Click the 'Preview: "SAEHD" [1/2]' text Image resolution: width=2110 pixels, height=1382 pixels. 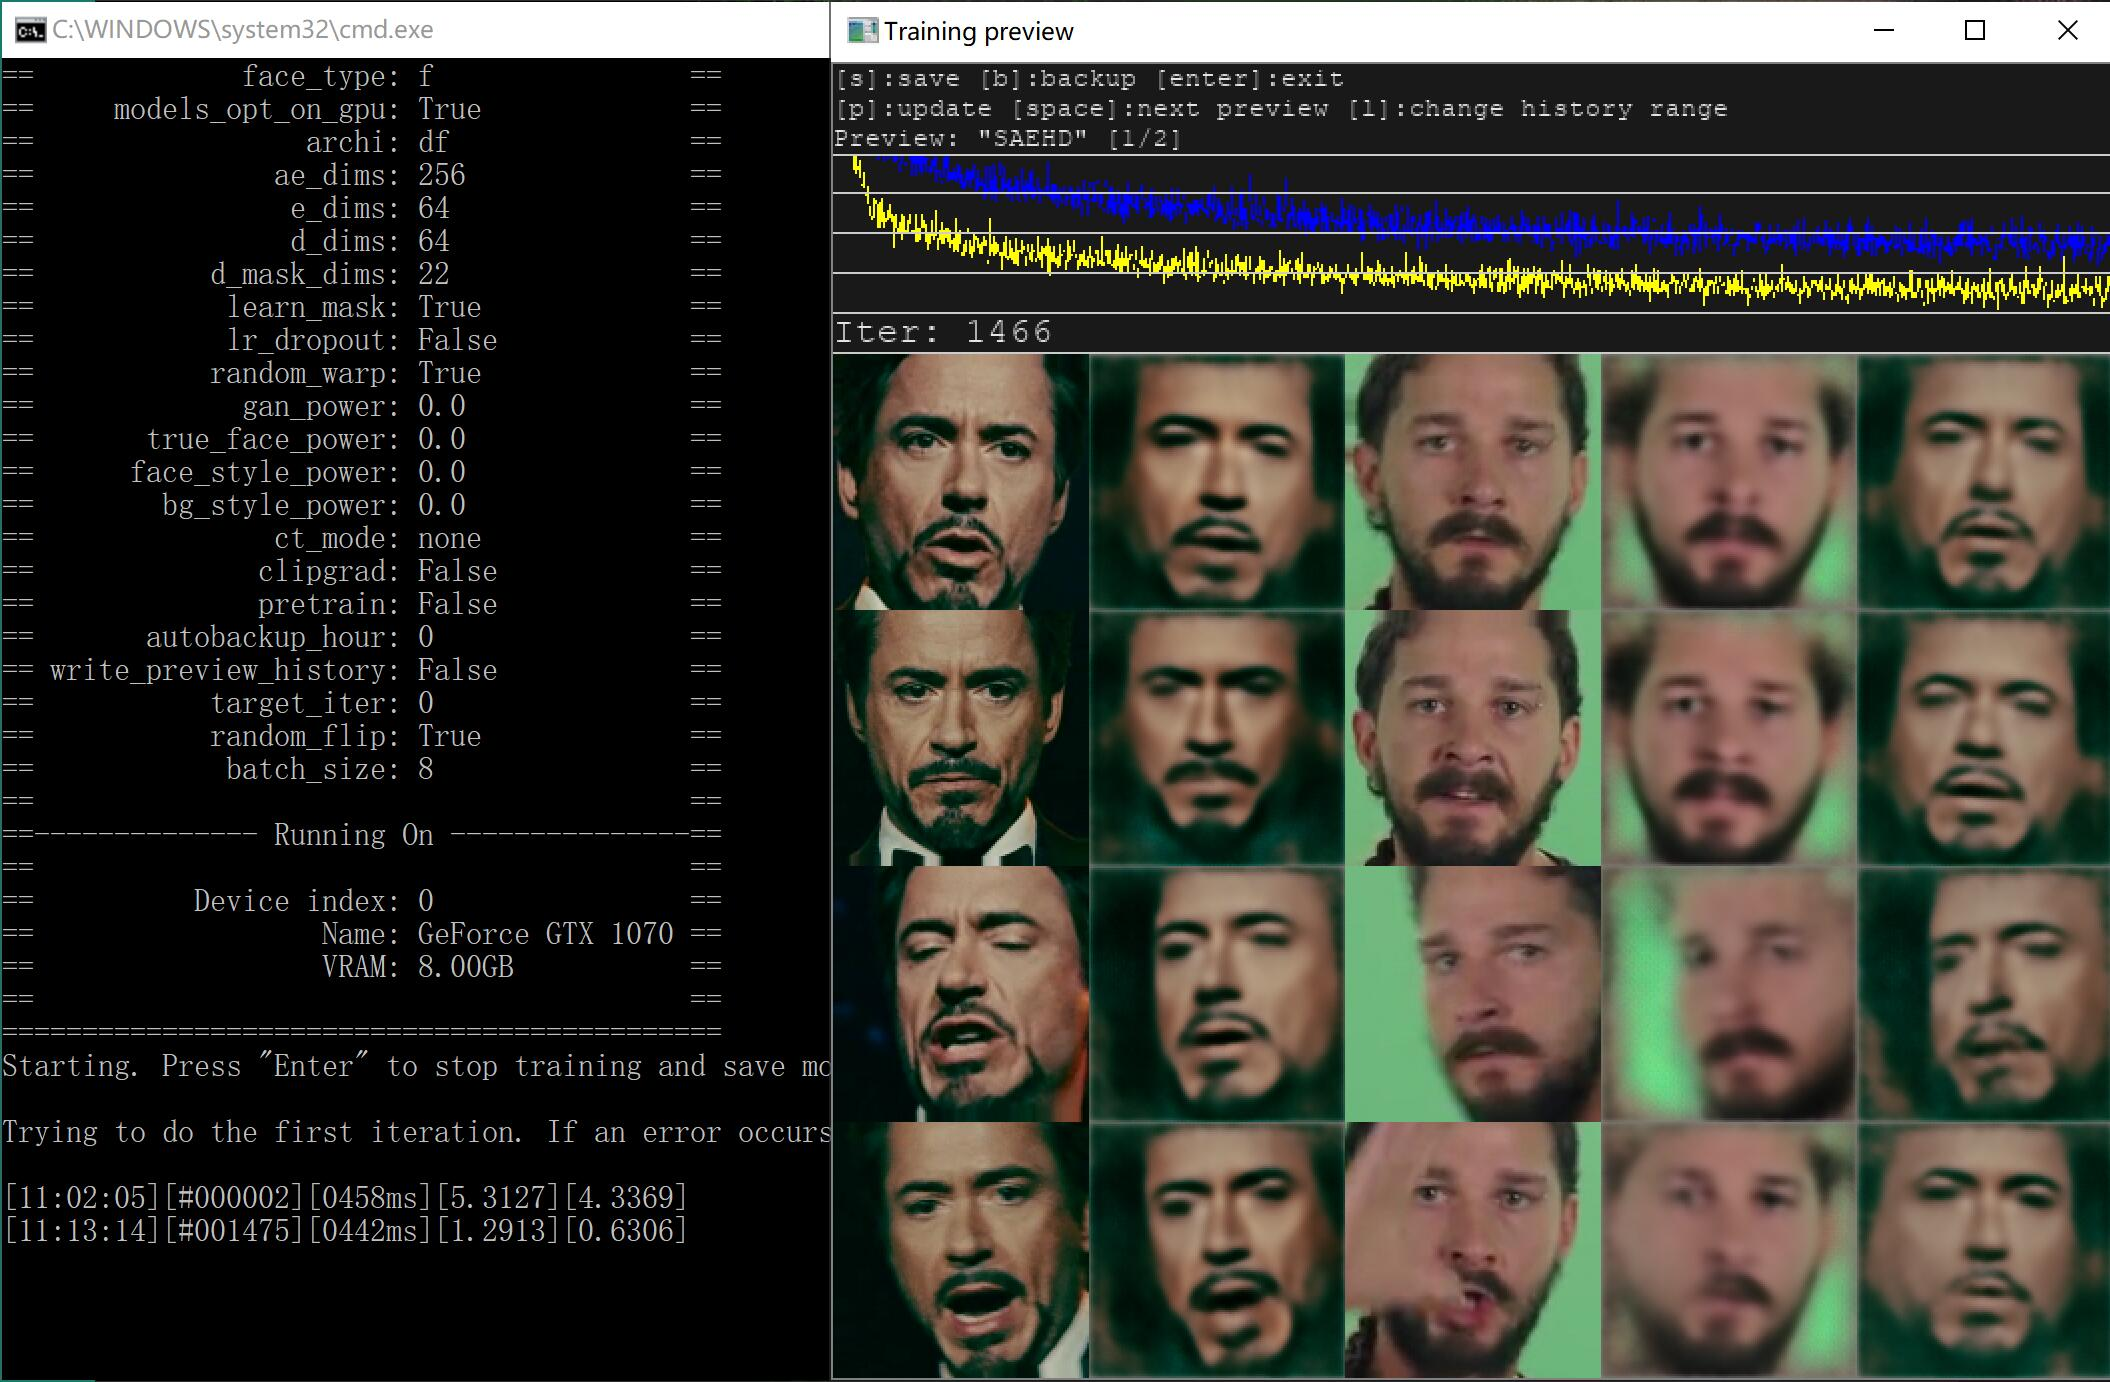tap(1008, 139)
